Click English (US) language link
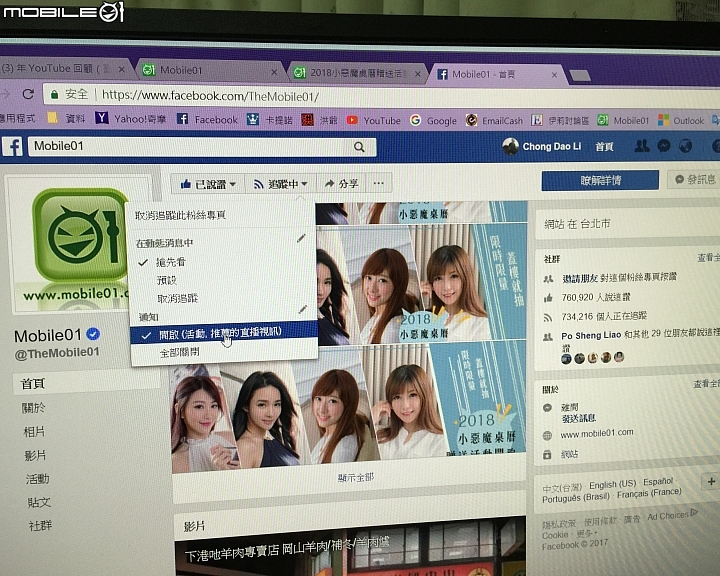 [613, 485]
